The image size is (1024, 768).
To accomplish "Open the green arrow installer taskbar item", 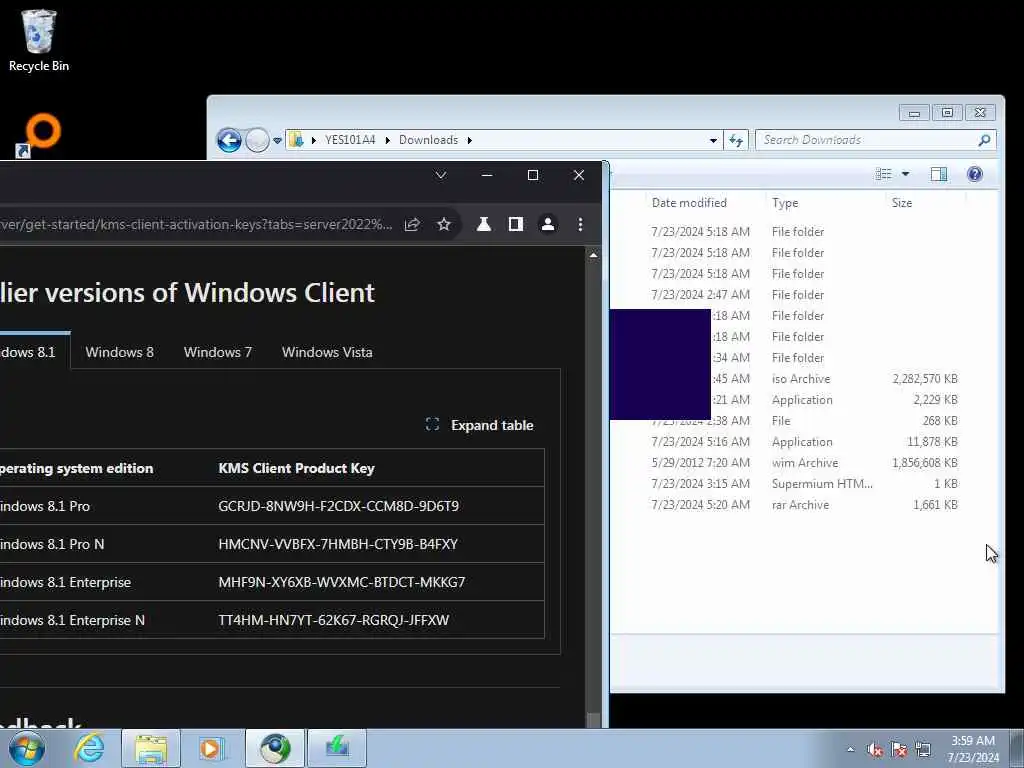I will pyautogui.click(x=336, y=748).
